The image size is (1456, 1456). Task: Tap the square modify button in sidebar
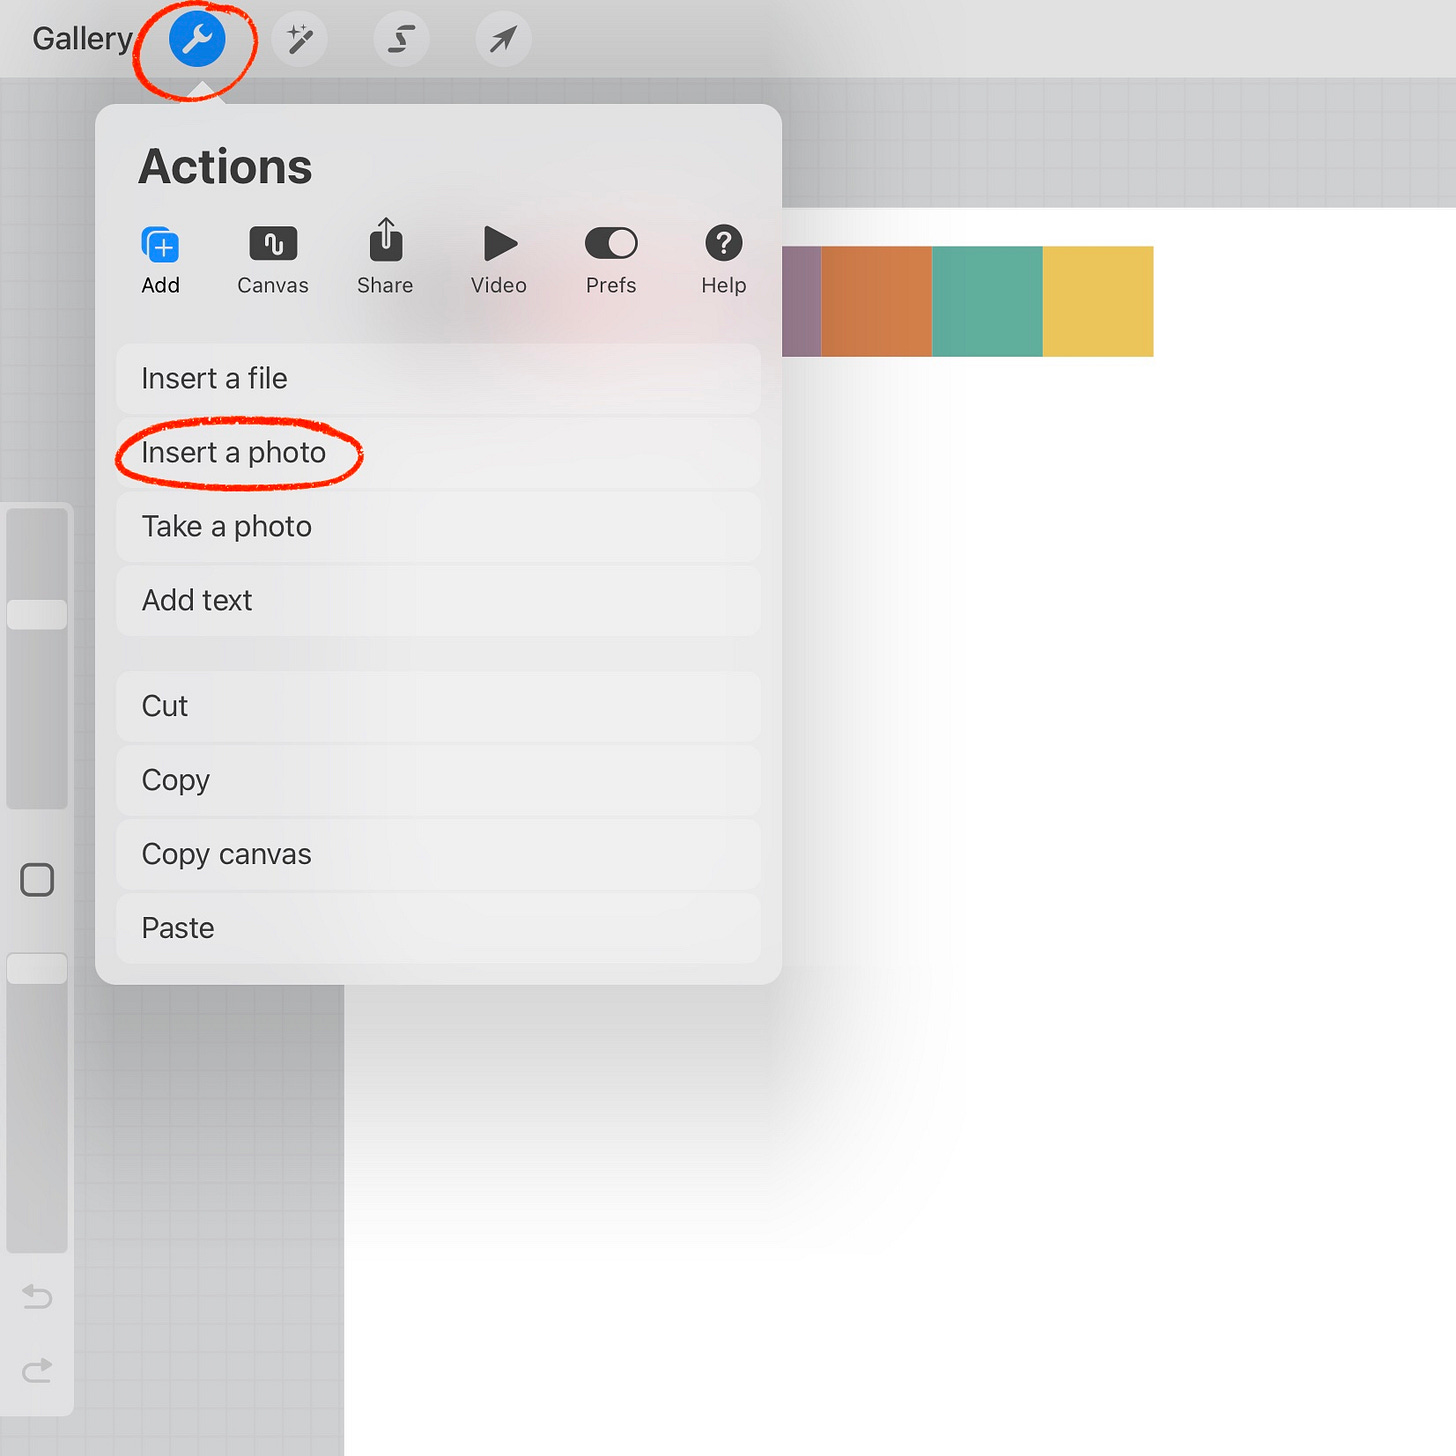(x=37, y=880)
